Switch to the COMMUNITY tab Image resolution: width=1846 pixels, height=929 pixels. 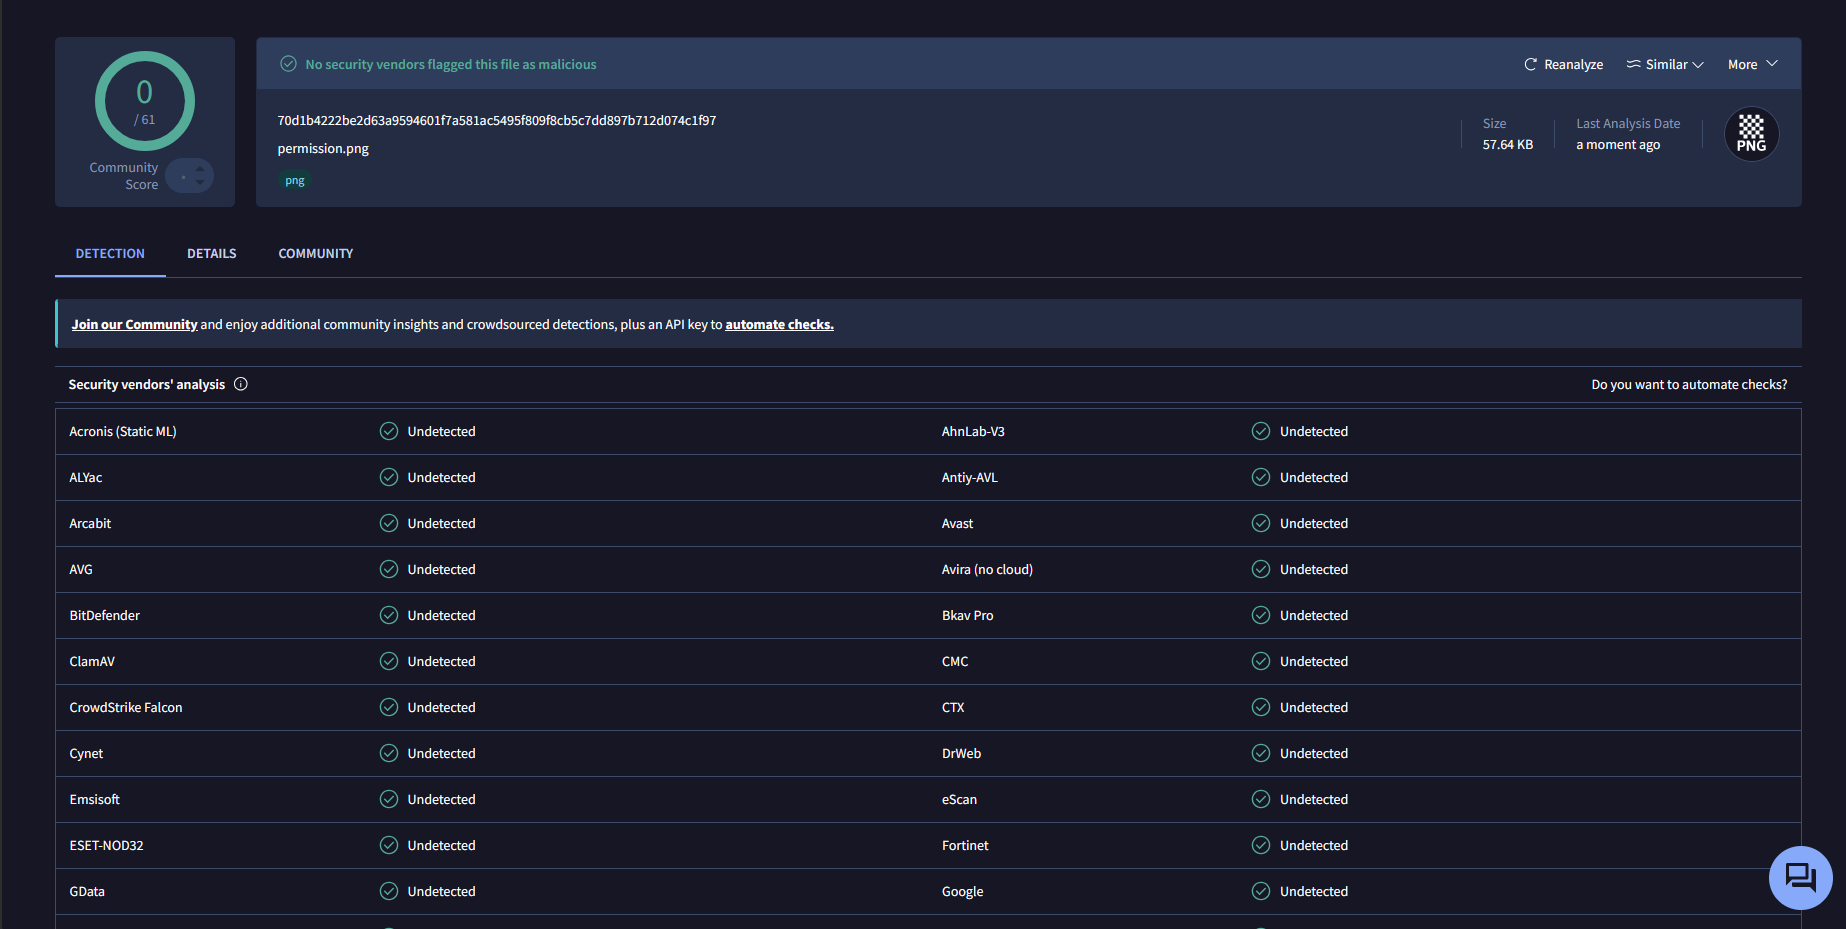click(316, 254)
